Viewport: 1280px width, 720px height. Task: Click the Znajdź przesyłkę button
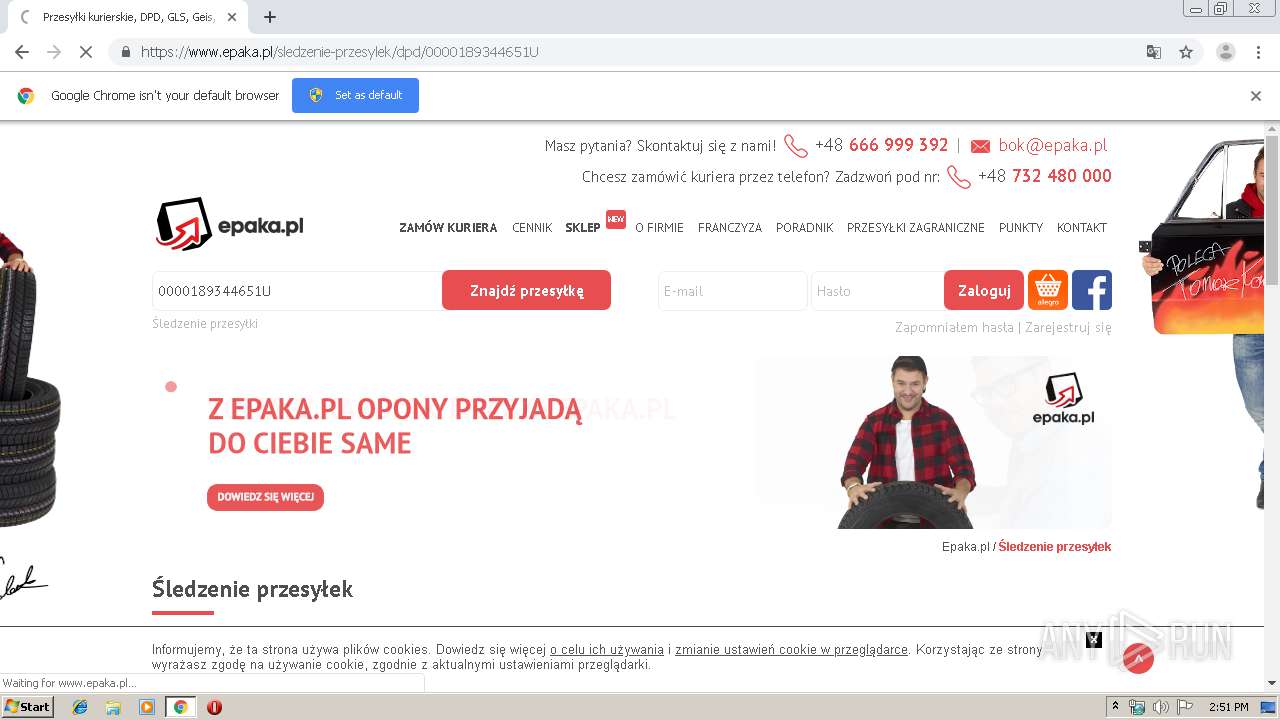coord(526,290)
